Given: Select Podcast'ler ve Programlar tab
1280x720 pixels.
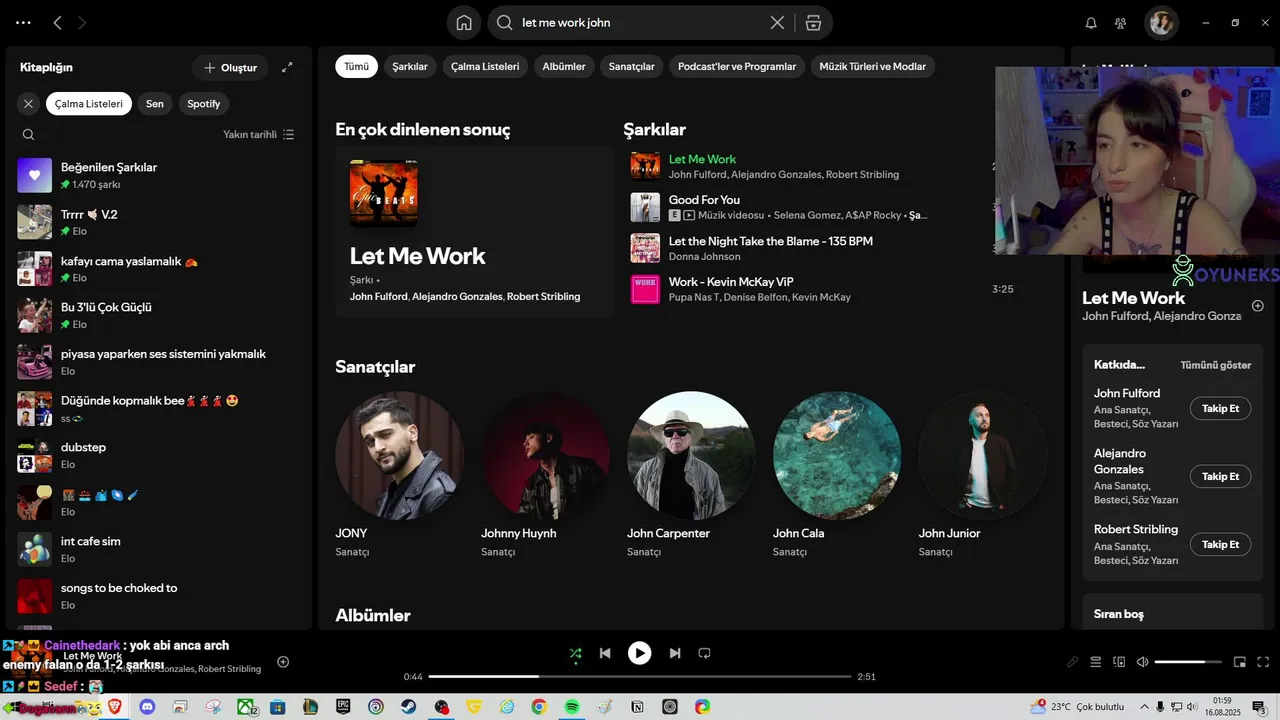Looking at the screenshot, I should (737, 66).
